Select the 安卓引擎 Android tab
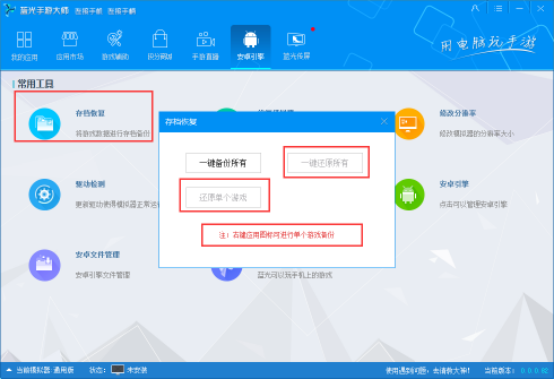This screenshot has width=554, height=379. coord(251,46)
